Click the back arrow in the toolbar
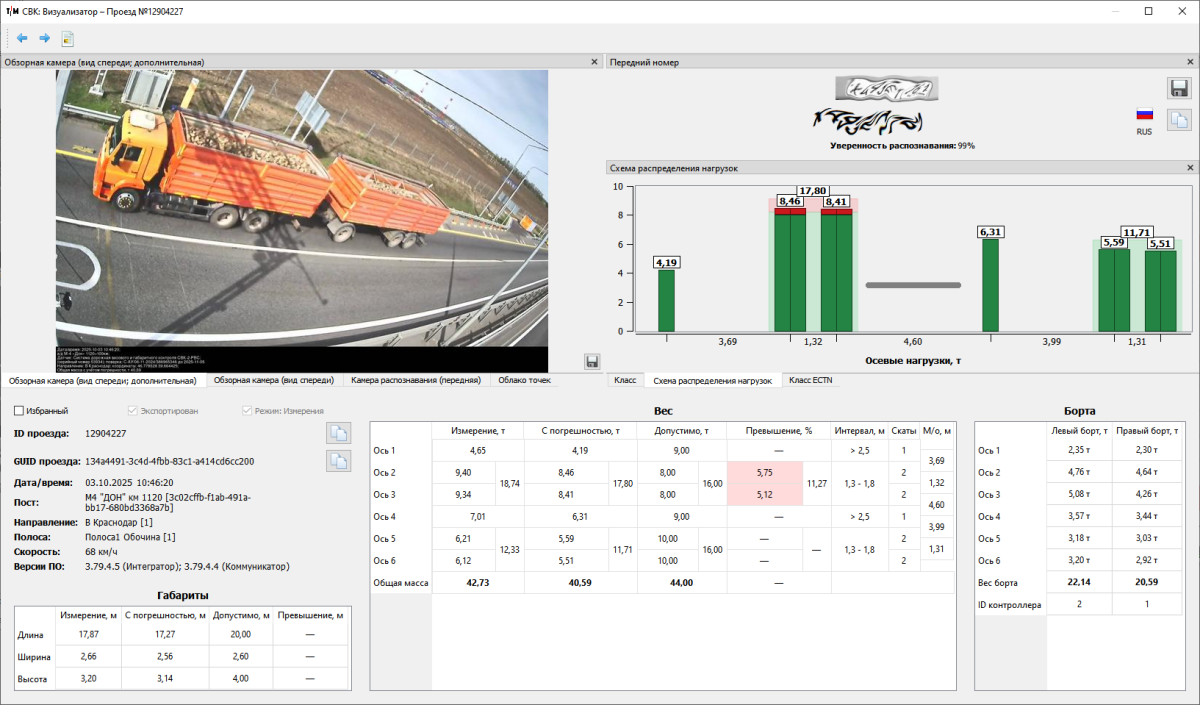Viewport: 1200px width, 705px height. pos(22,39)
